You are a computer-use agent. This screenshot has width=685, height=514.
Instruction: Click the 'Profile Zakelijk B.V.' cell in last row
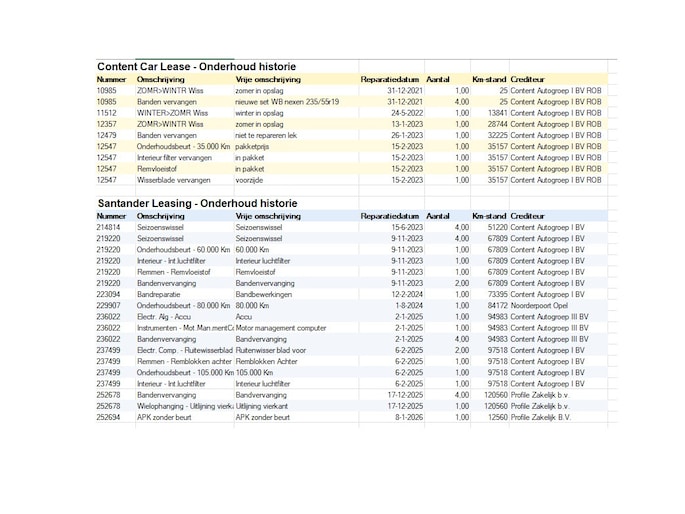pos(540,417)
